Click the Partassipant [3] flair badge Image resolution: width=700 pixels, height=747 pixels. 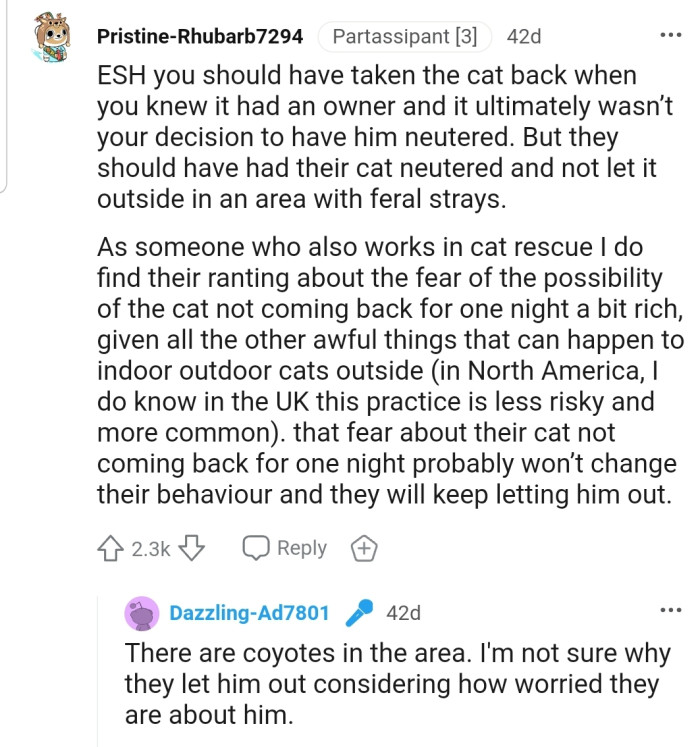click(404, 37)
